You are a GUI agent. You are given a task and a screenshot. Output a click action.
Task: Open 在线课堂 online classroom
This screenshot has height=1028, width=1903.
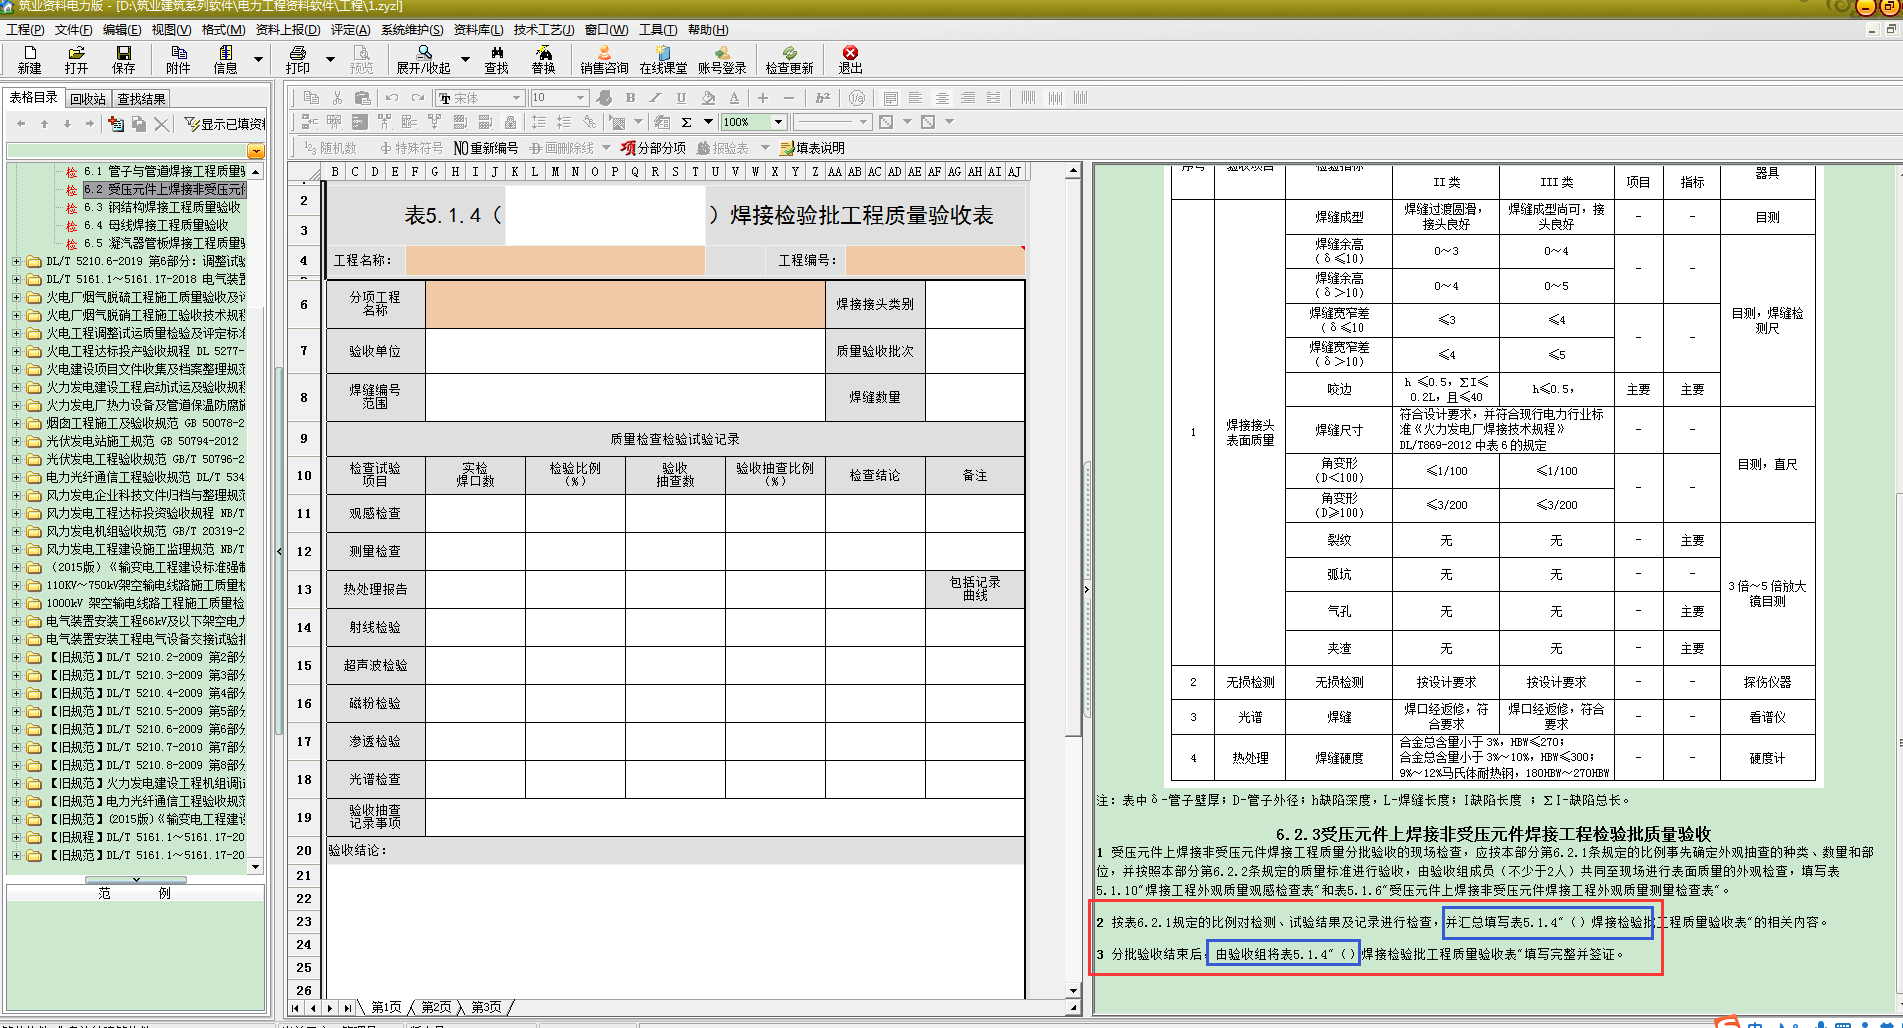click(663, 59)
